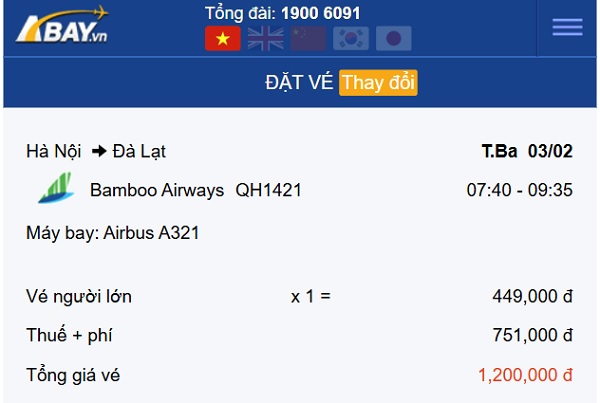This screenshot has width=600, height=403.
Task: Click the Hà Nội departure city text
Action: pyautogui.click(x=55, y=152)
